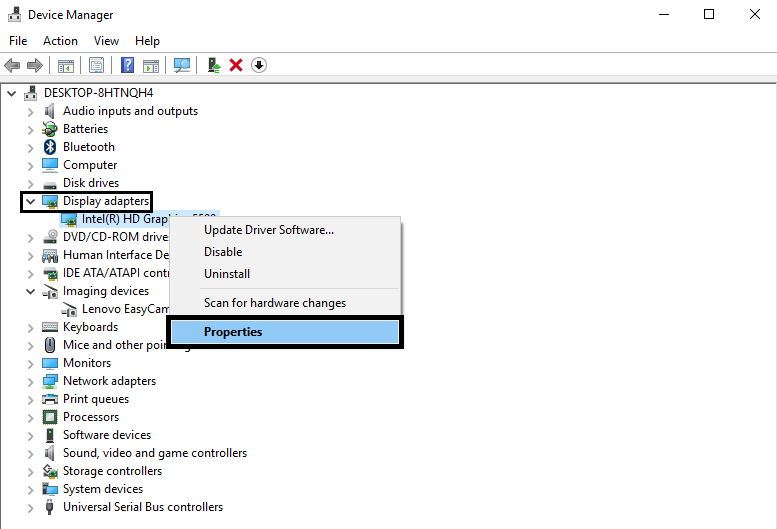Click the red X uninstall toolbar icon
The image size is (777, 529).
tap(236, 66)
